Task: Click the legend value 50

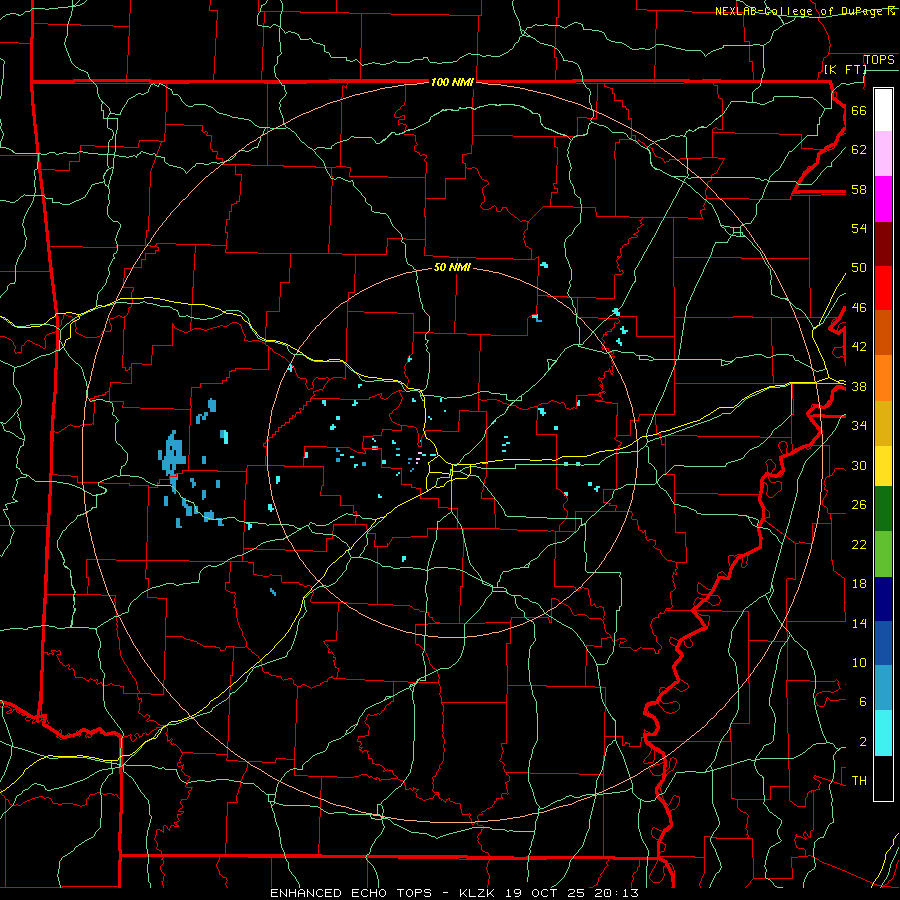Action: (x=859, y=267)
